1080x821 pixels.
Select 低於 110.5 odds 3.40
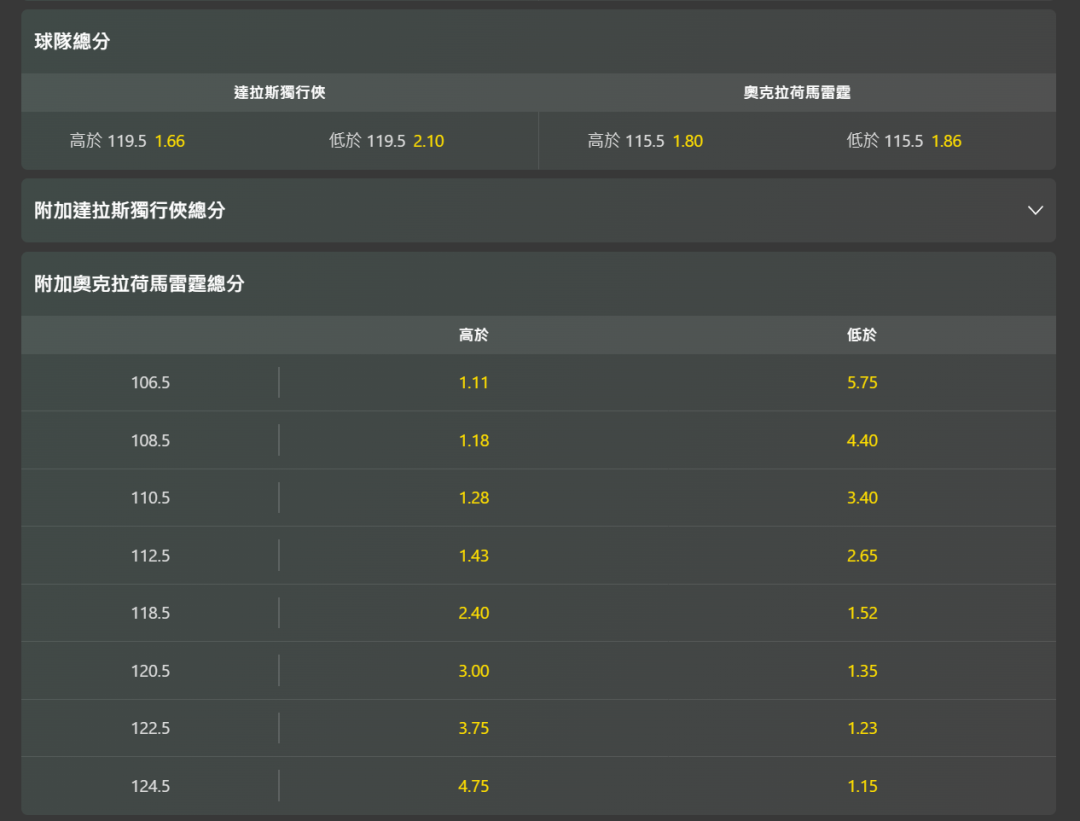coord(862,498)
